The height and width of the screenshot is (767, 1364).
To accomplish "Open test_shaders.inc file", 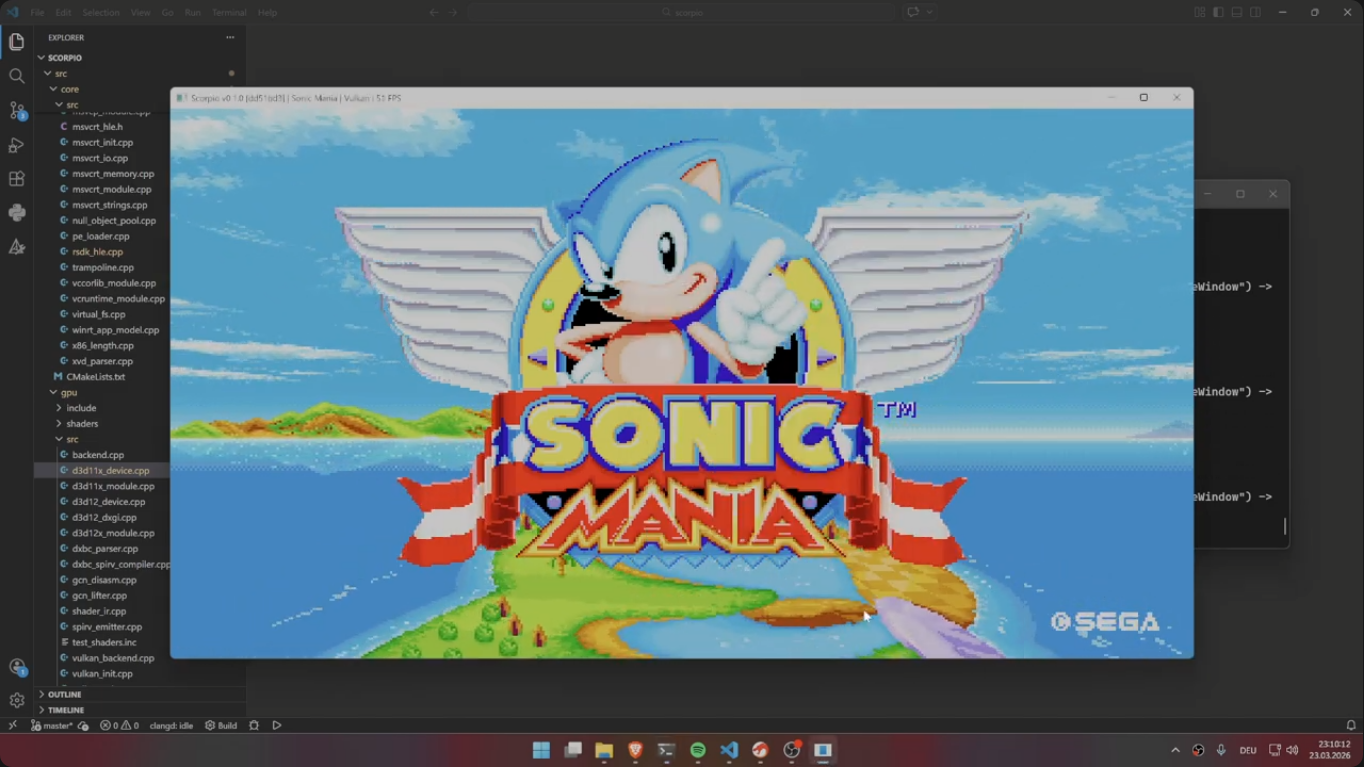I will (x=104, y=642).
